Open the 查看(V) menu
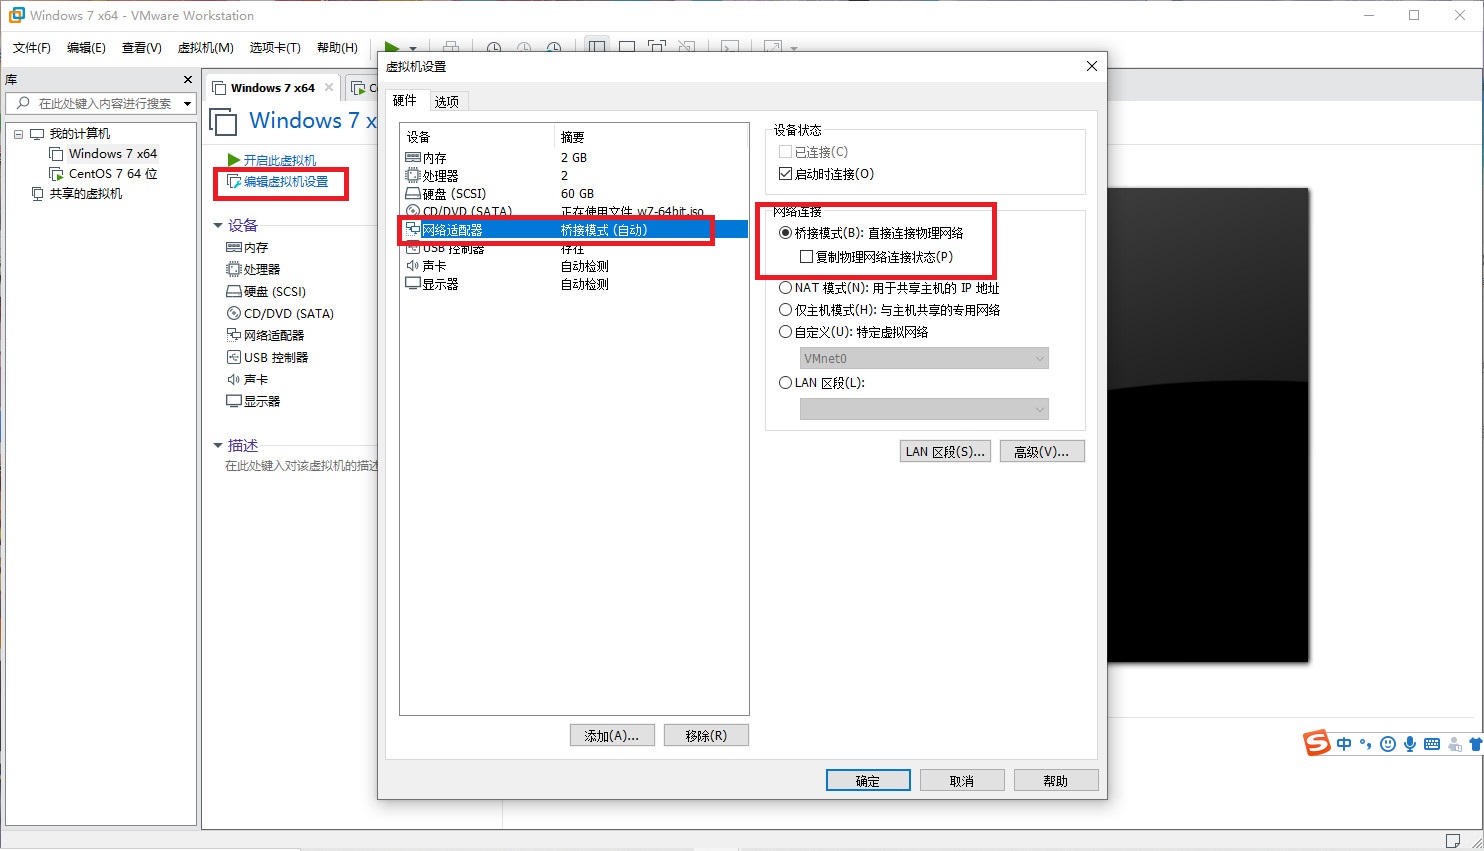This screenshot has height=851, width=1484. (x=141, y=48)
